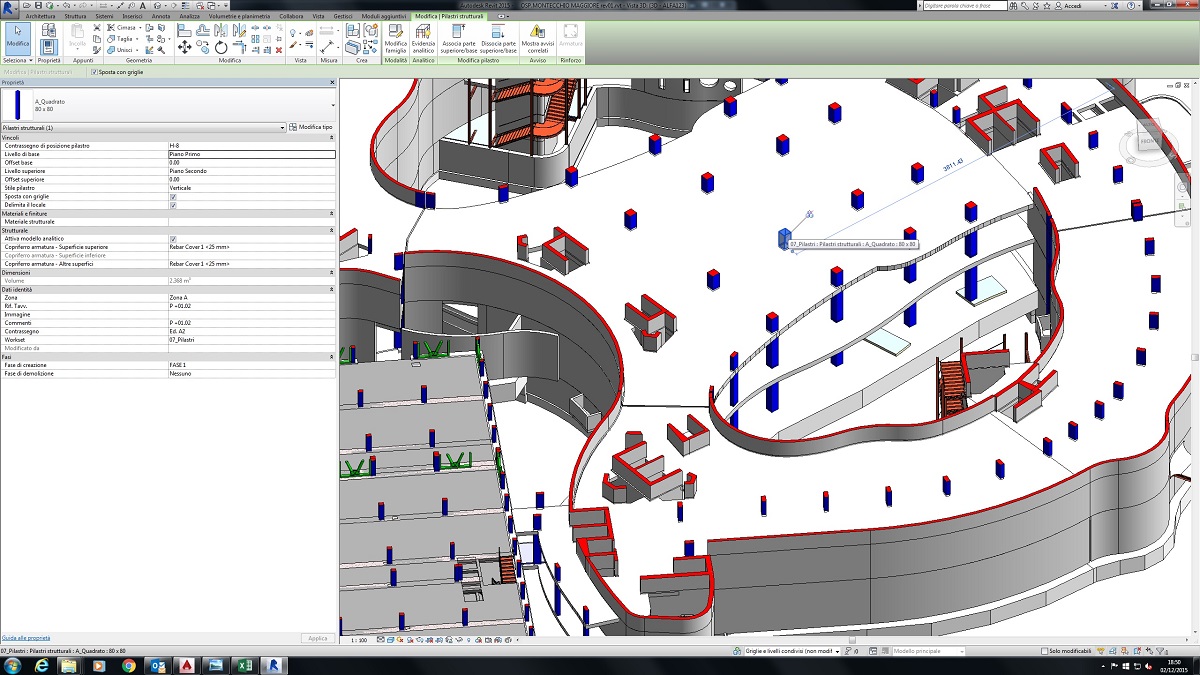The width and height of the screenshot is (1200, 675).
Task: Open the Pilastri strutturali filter dropdown
Action: coord(282,128)
